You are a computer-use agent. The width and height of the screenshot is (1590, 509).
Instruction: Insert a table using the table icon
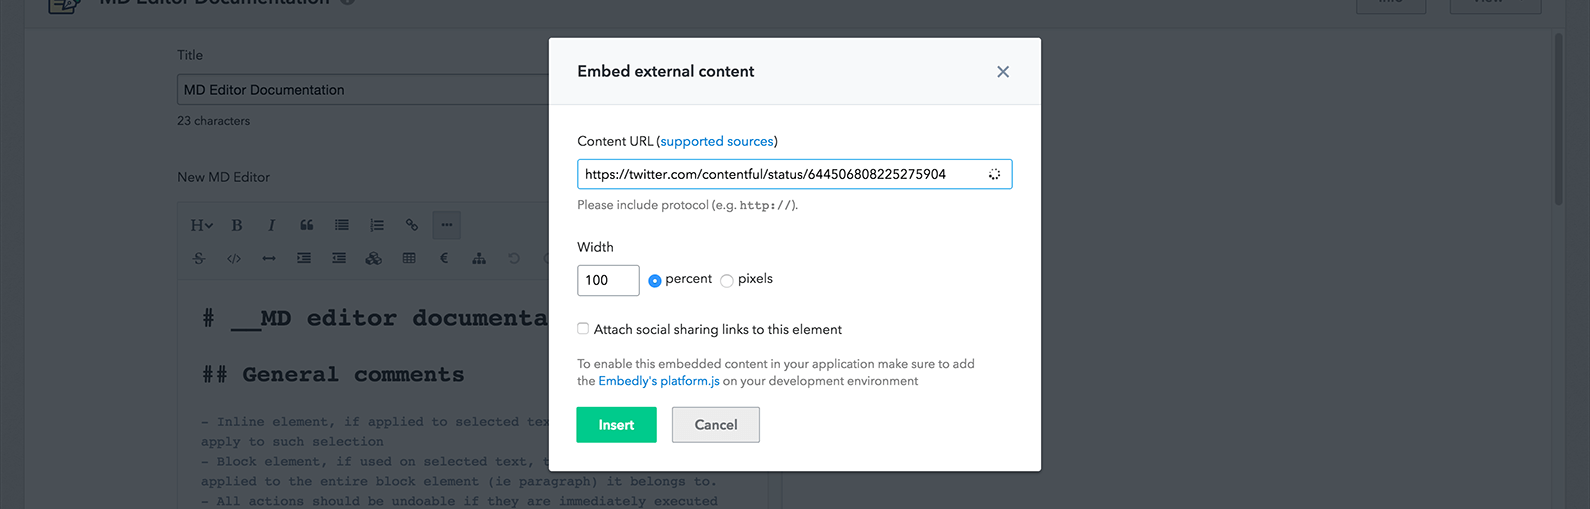click(409, 258)
